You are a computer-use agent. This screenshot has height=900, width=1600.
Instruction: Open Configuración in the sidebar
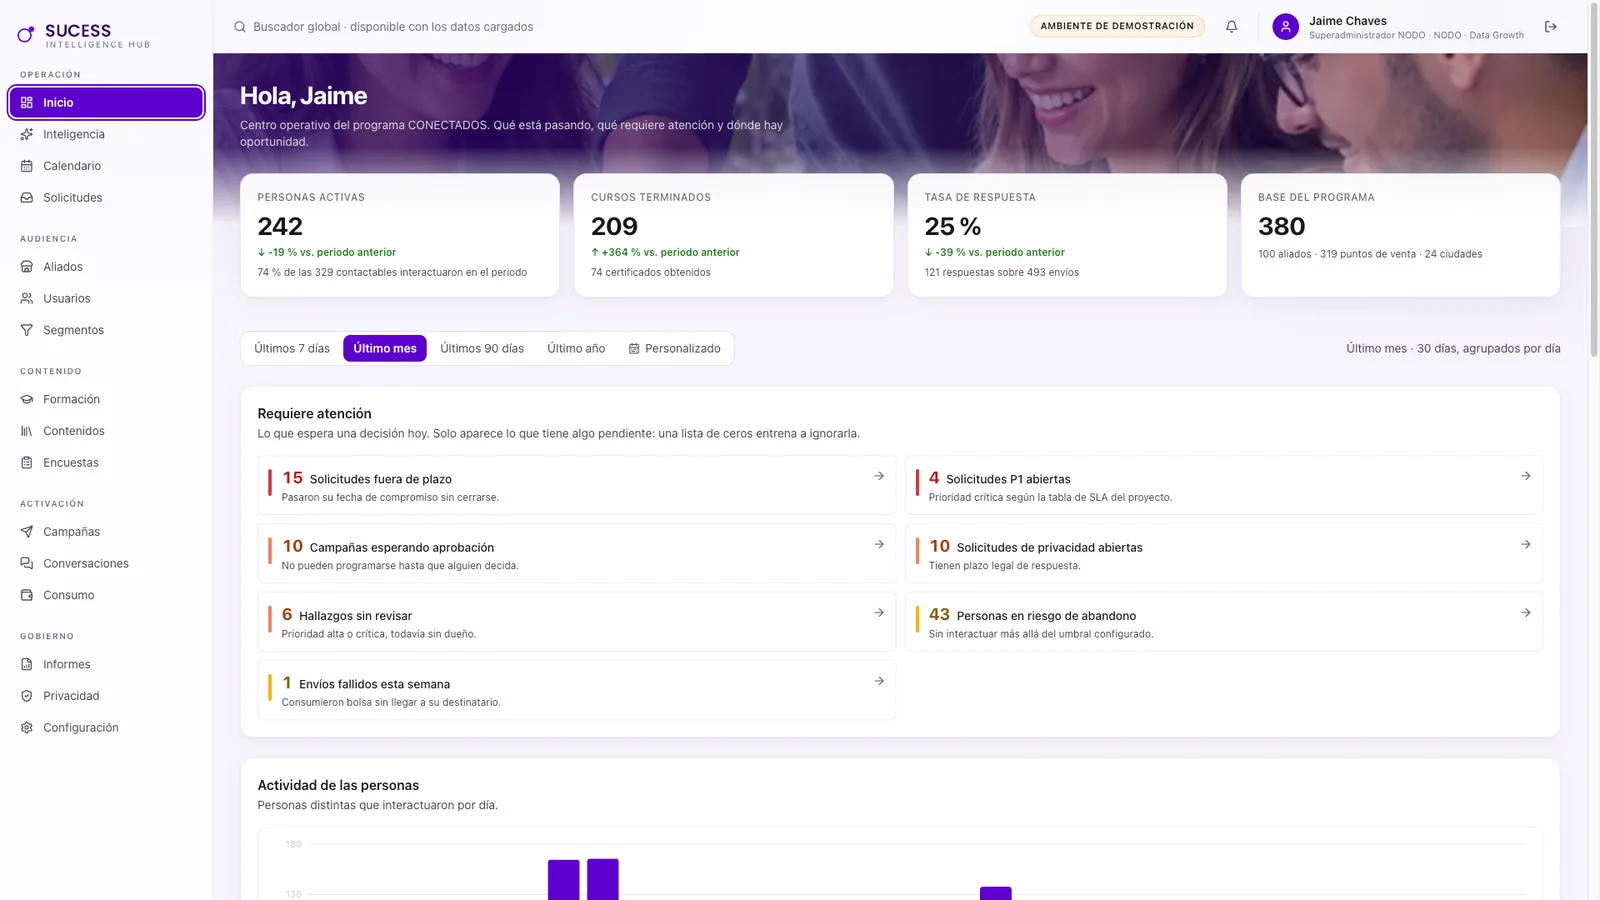tap(106, 728)
